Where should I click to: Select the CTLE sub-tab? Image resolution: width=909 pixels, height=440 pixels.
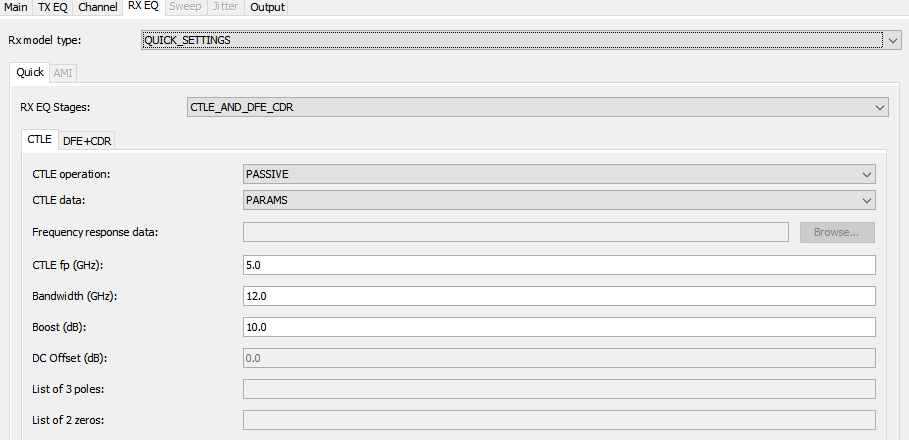[x=40, y=140]
